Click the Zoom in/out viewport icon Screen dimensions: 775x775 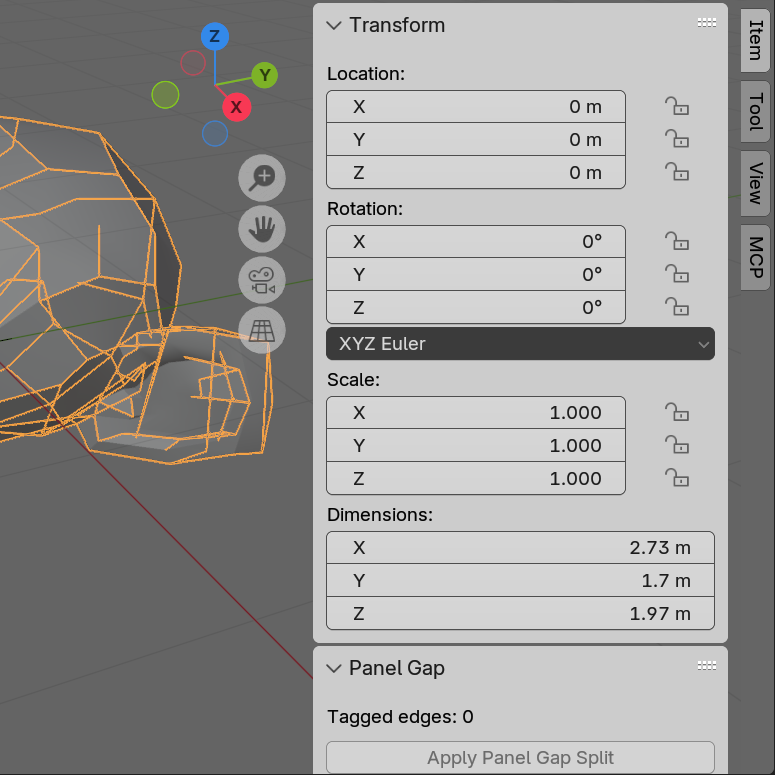[x=261, y=178]
